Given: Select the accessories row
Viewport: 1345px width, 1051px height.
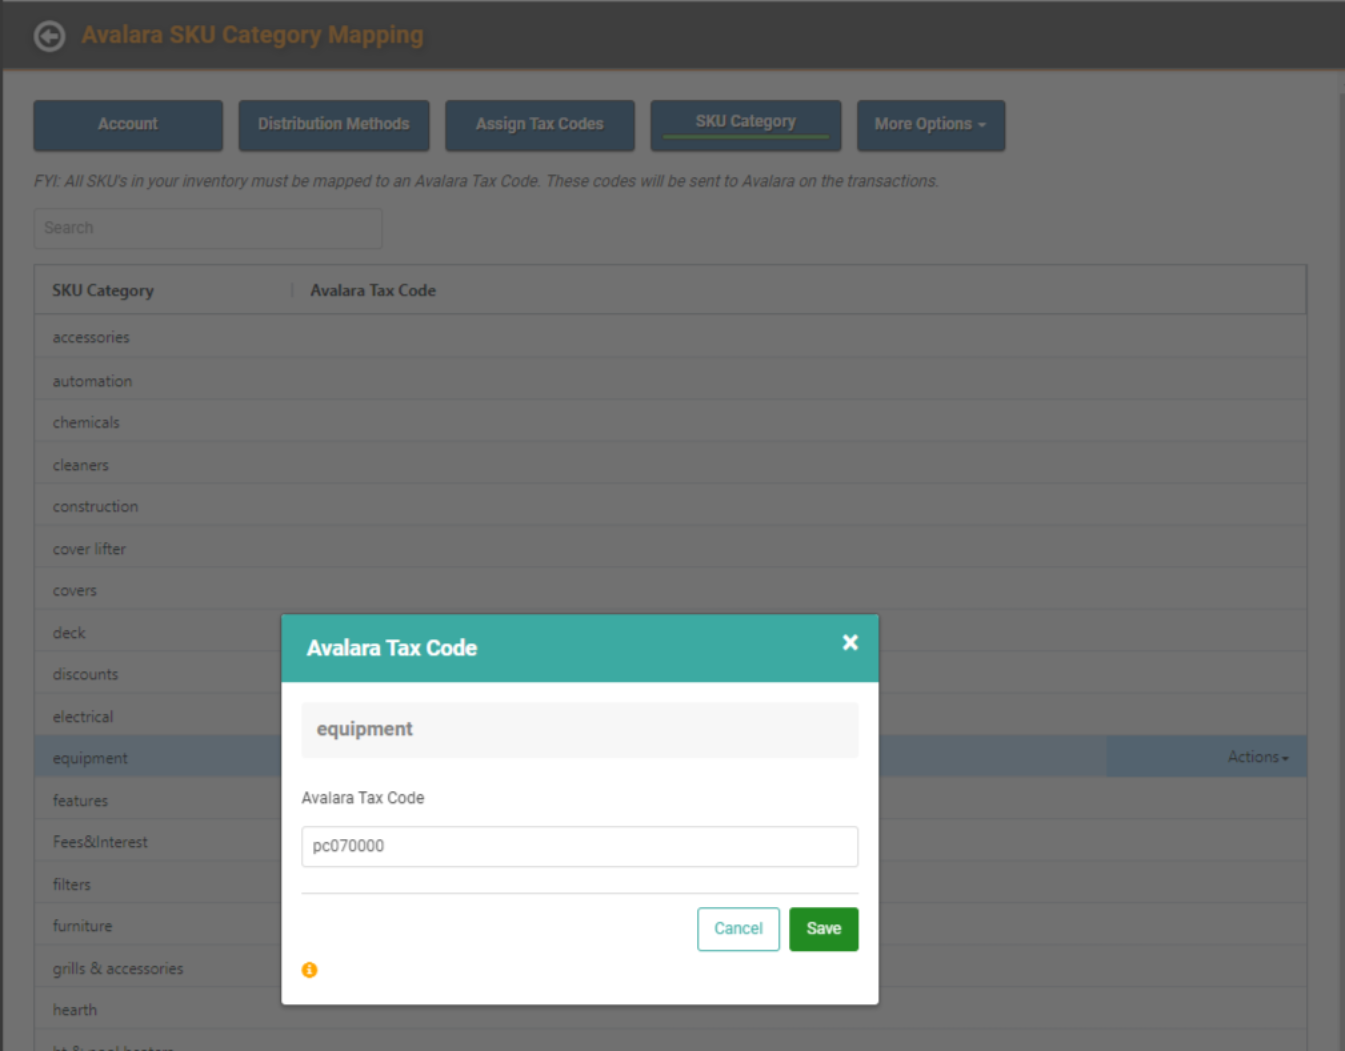Looking at the screenshot, I should (x=671, y=337).
